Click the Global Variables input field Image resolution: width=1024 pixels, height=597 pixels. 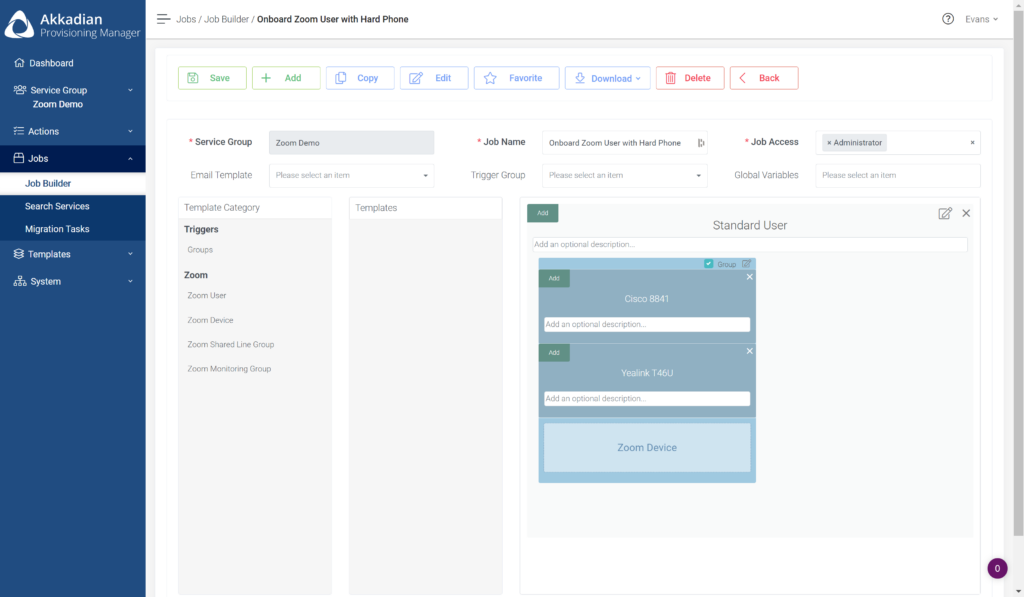pyautogui.click(x=897, y=174)
